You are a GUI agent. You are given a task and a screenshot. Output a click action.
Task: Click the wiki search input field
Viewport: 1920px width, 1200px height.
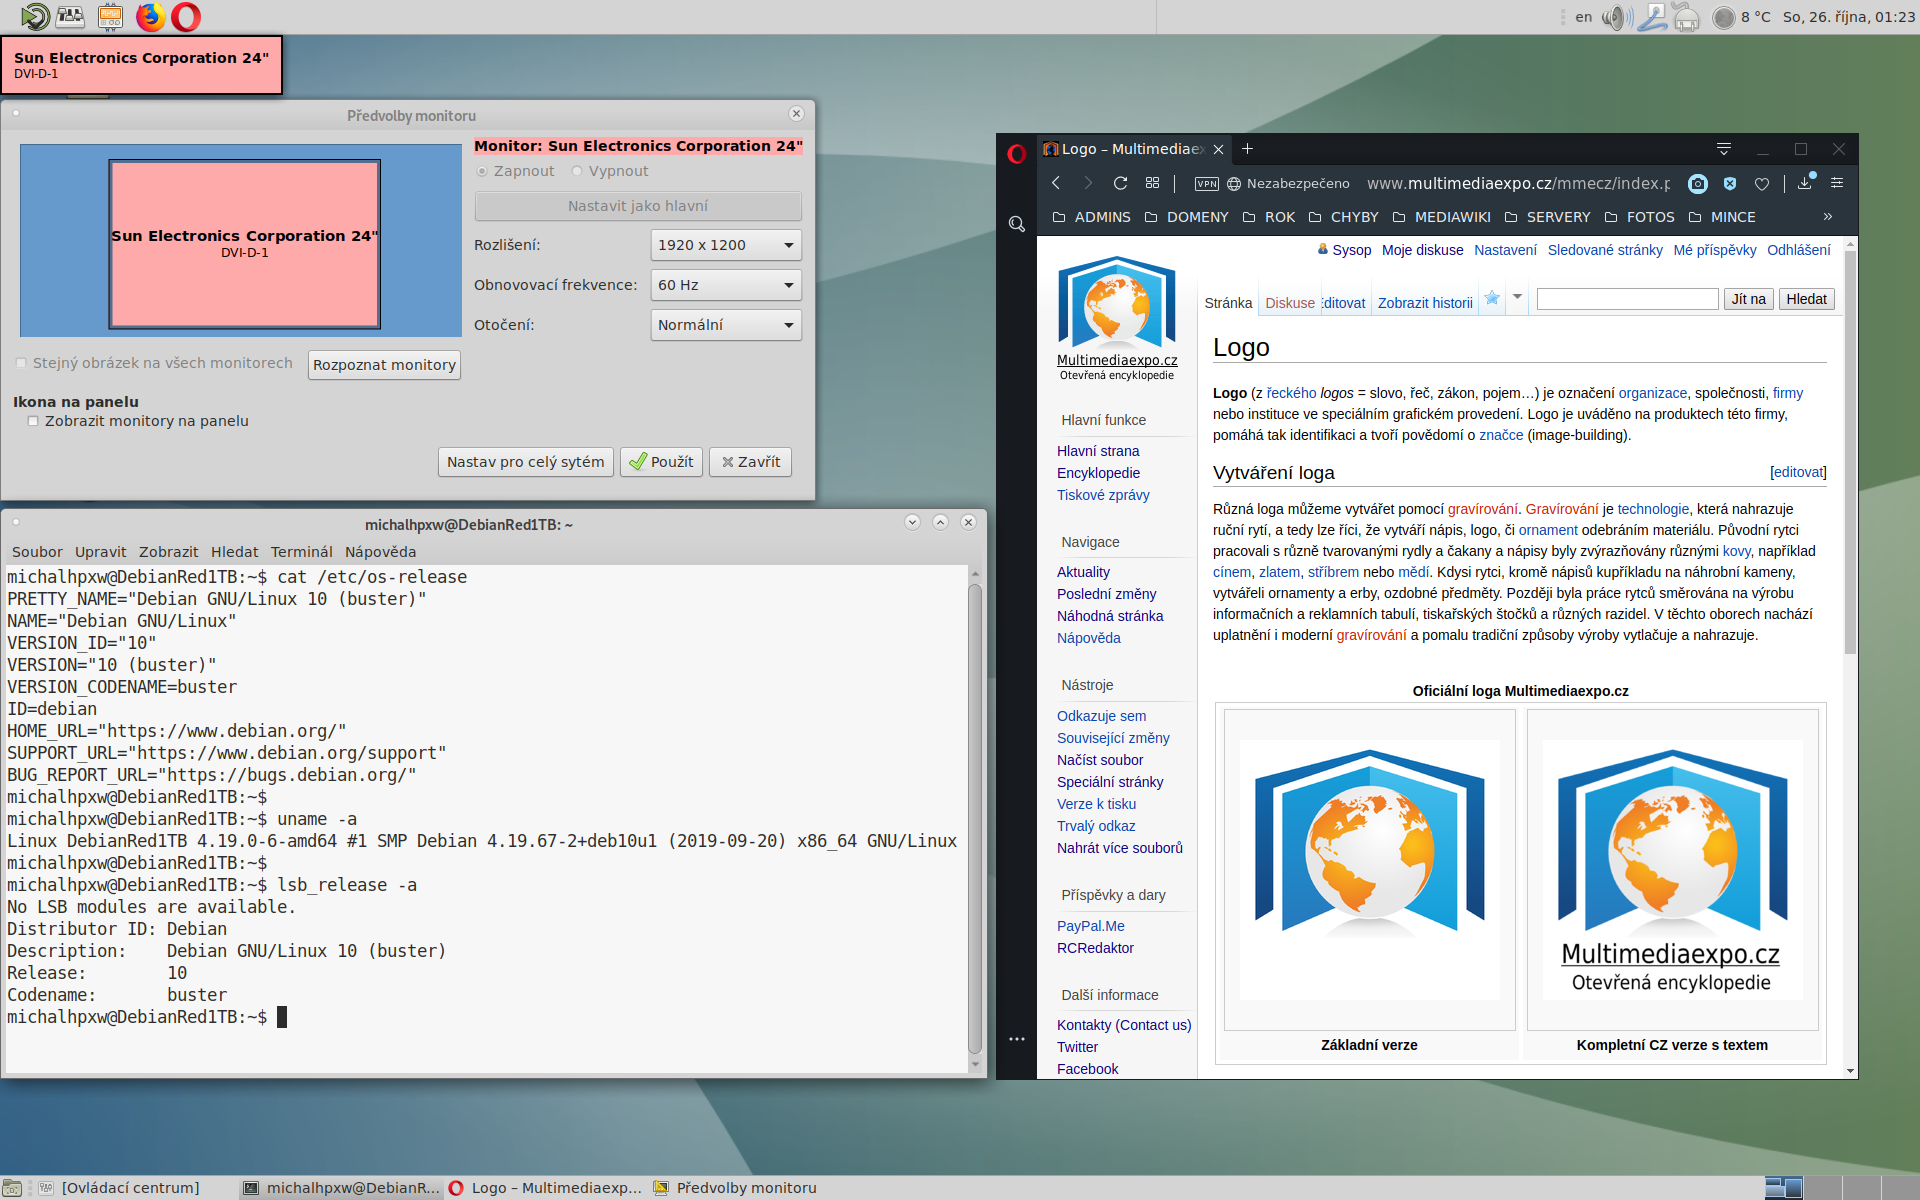pyautogui.click(x=1627, y=299)
